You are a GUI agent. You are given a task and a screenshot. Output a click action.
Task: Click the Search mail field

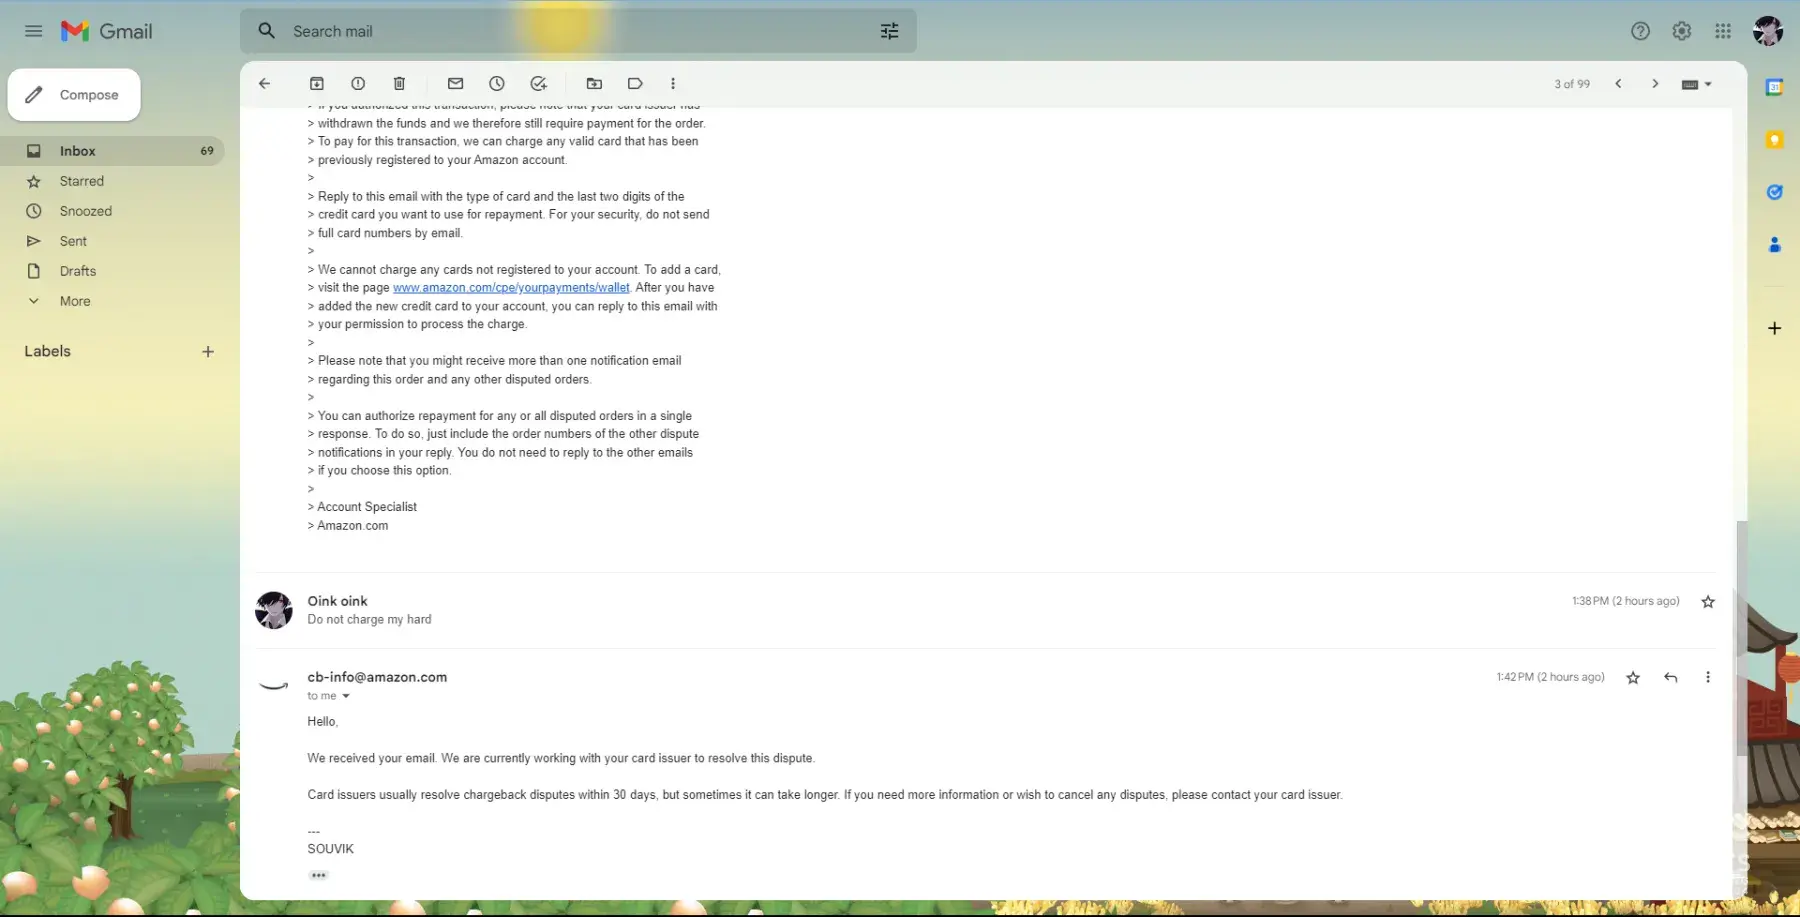[570, 31]
